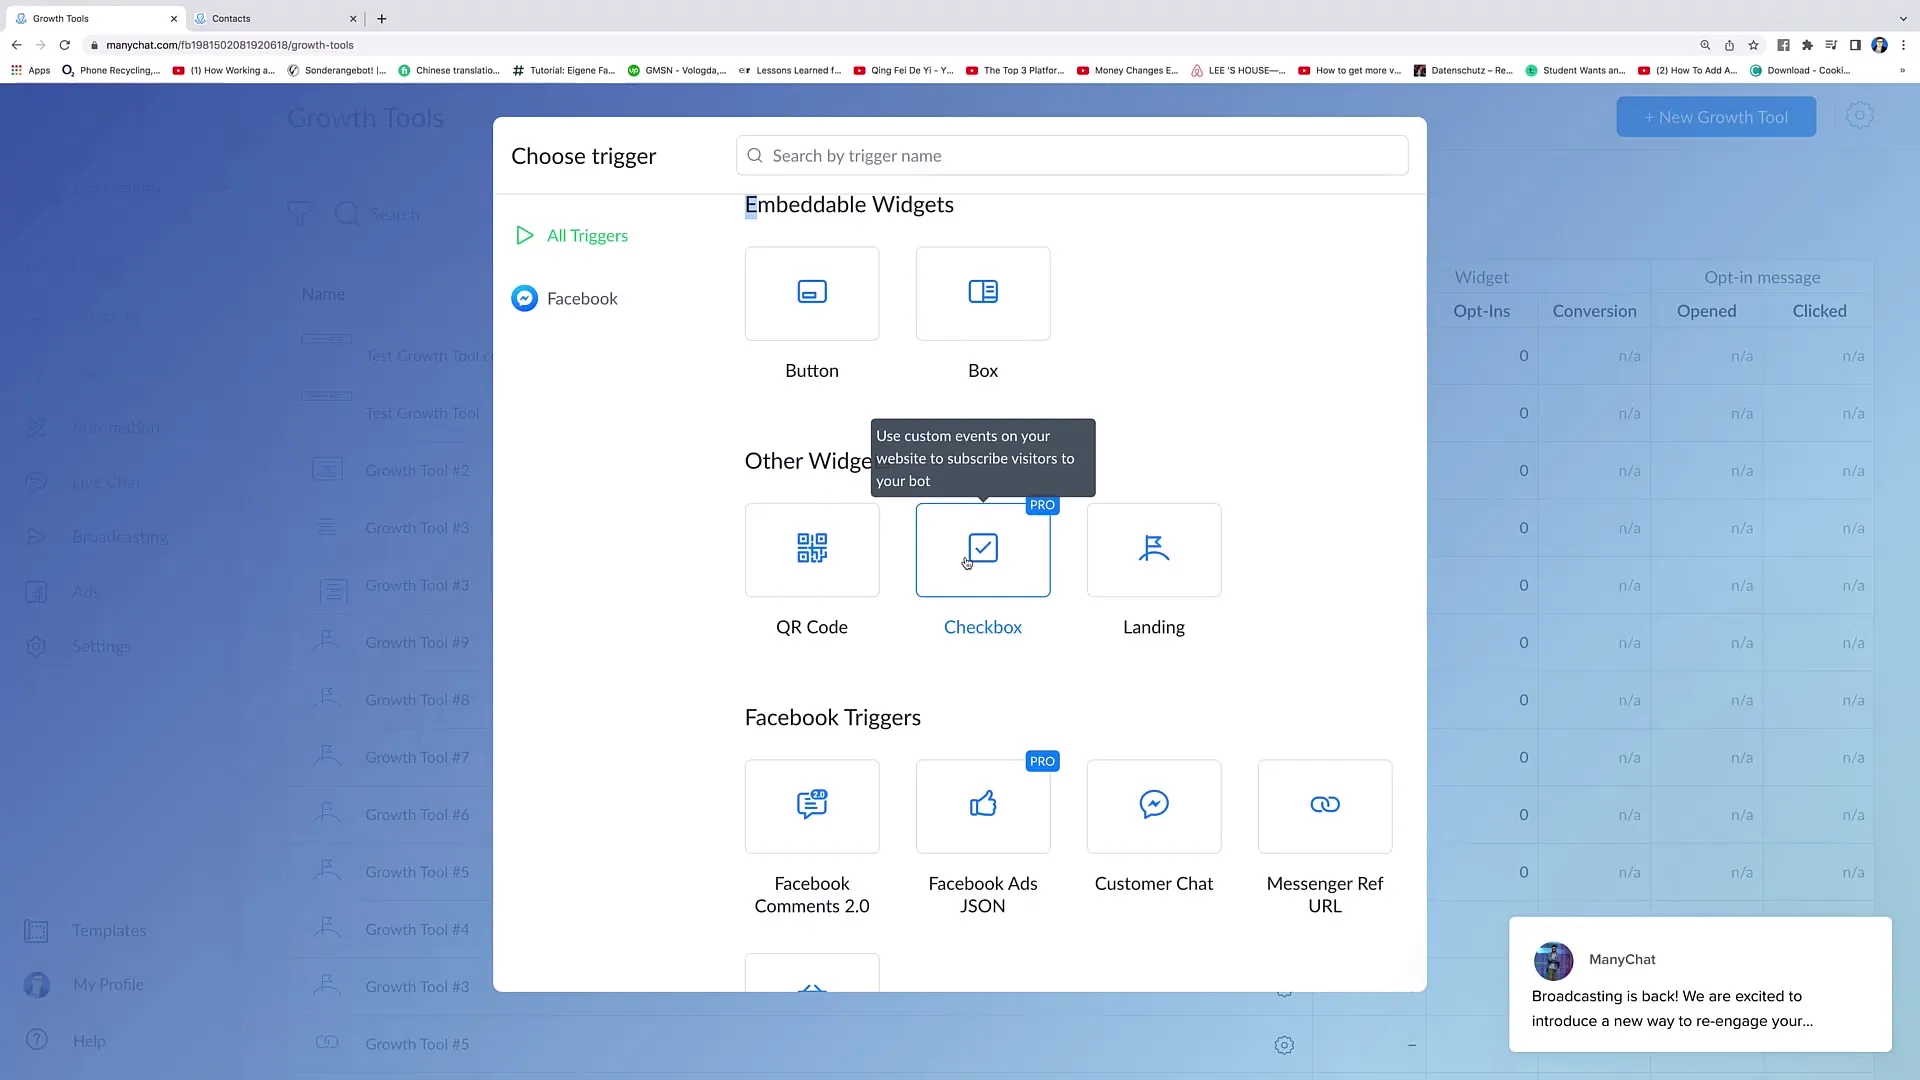The height and width of the screenshot is (1080, 1920).
Task: Go back in browser history
Action: (17, 45)
